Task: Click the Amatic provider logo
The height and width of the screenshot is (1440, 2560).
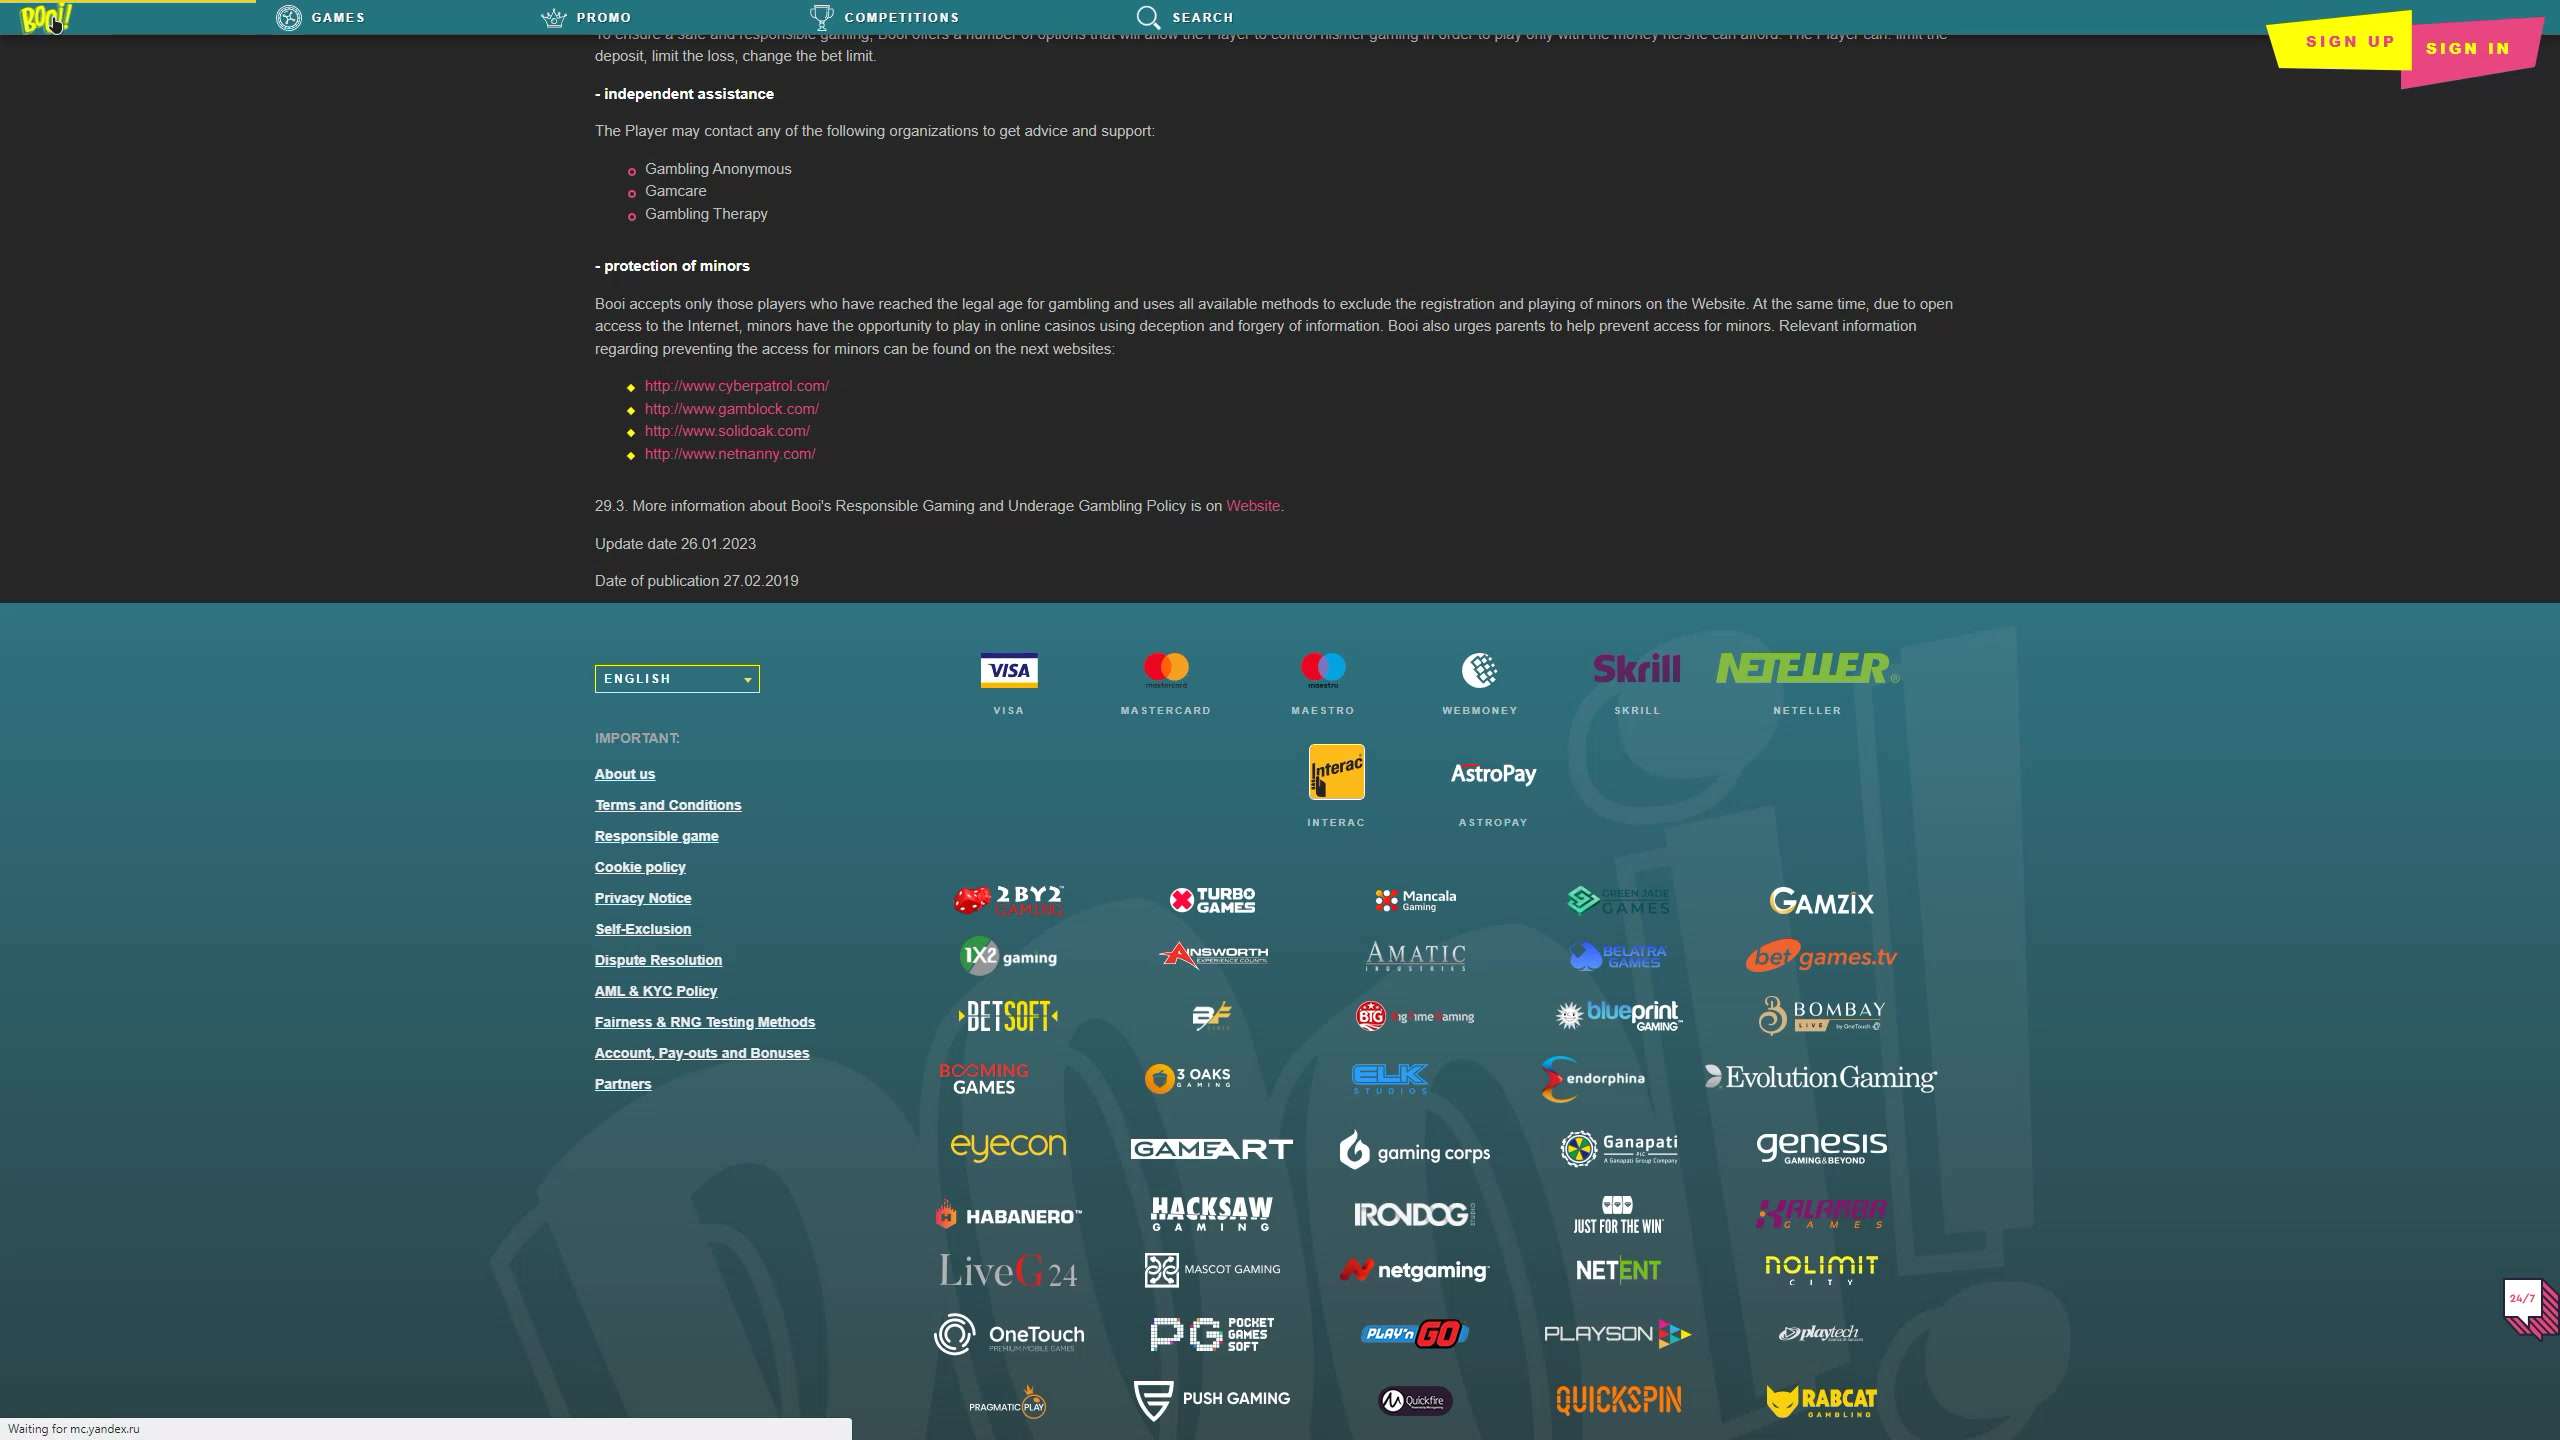Action: point(1416,957)
